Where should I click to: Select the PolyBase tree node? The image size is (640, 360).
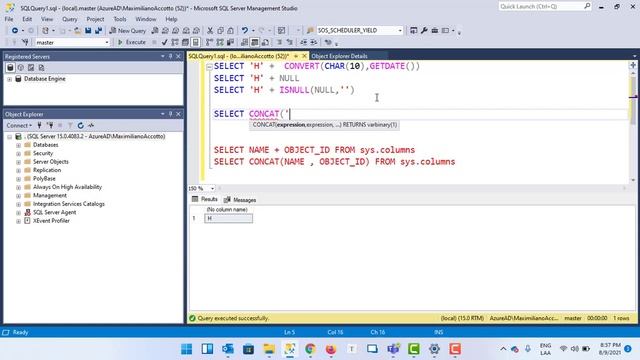44,179
